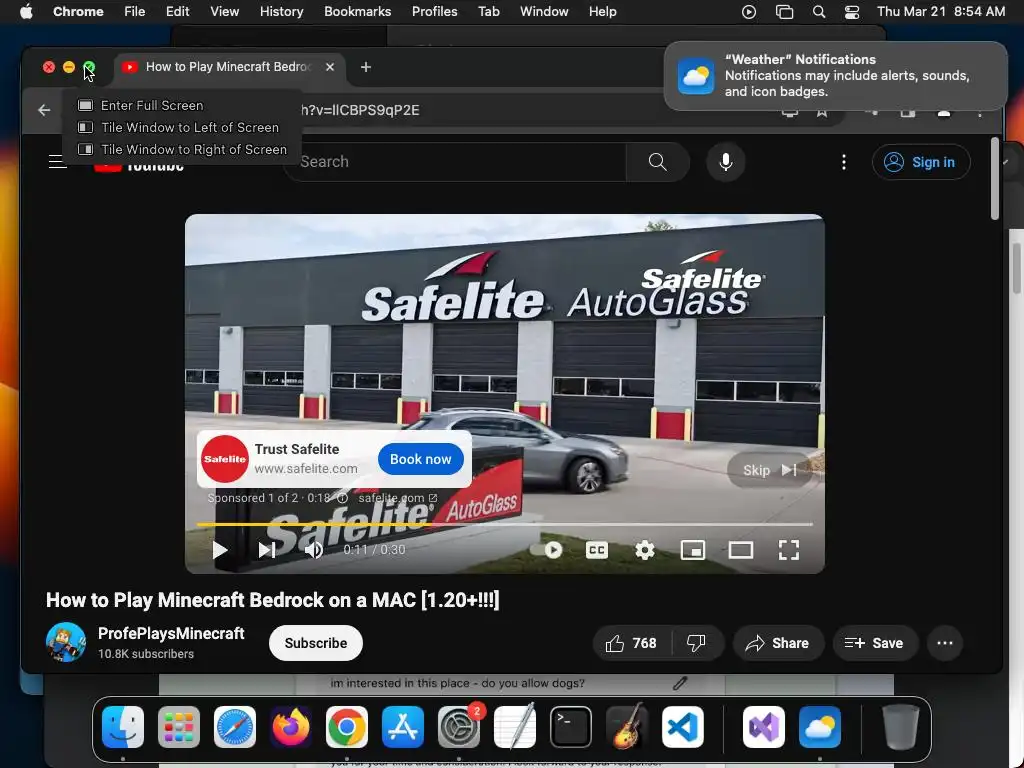Screen dimensions: 1024x768
Task: Toggle autoplay switch in player
Action: point(547,550)
